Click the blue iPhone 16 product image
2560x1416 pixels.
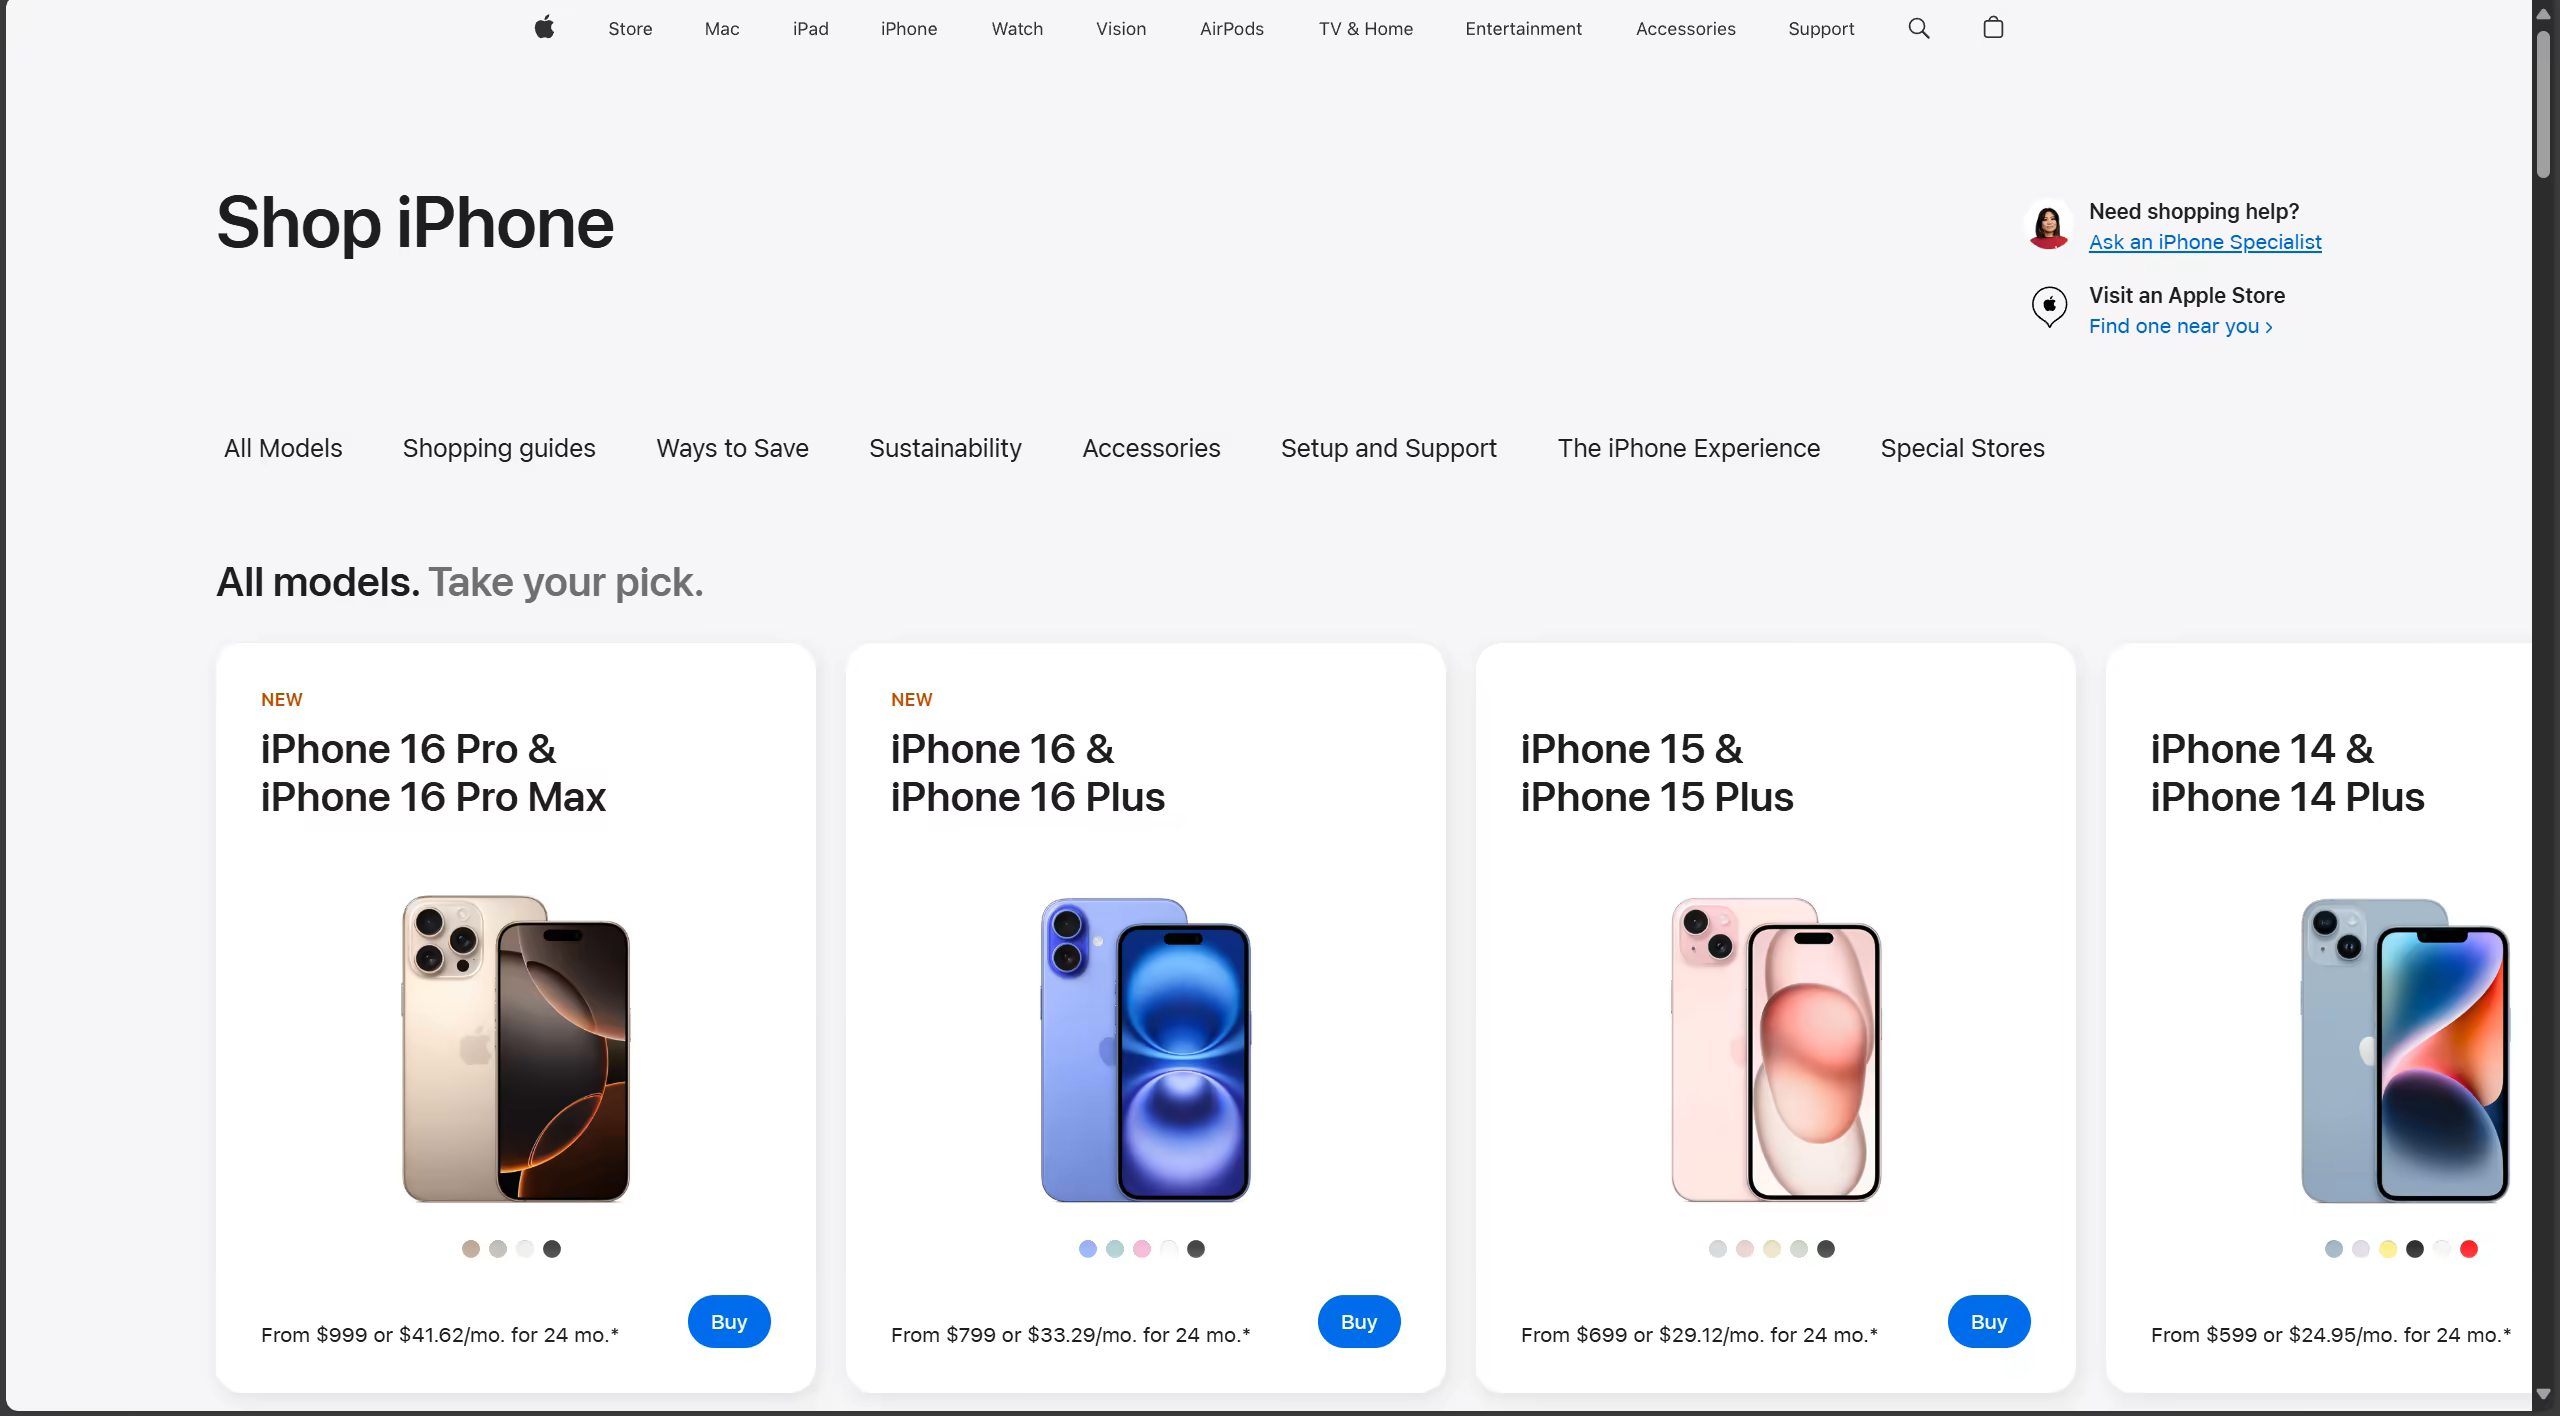click(1146, 1049)
